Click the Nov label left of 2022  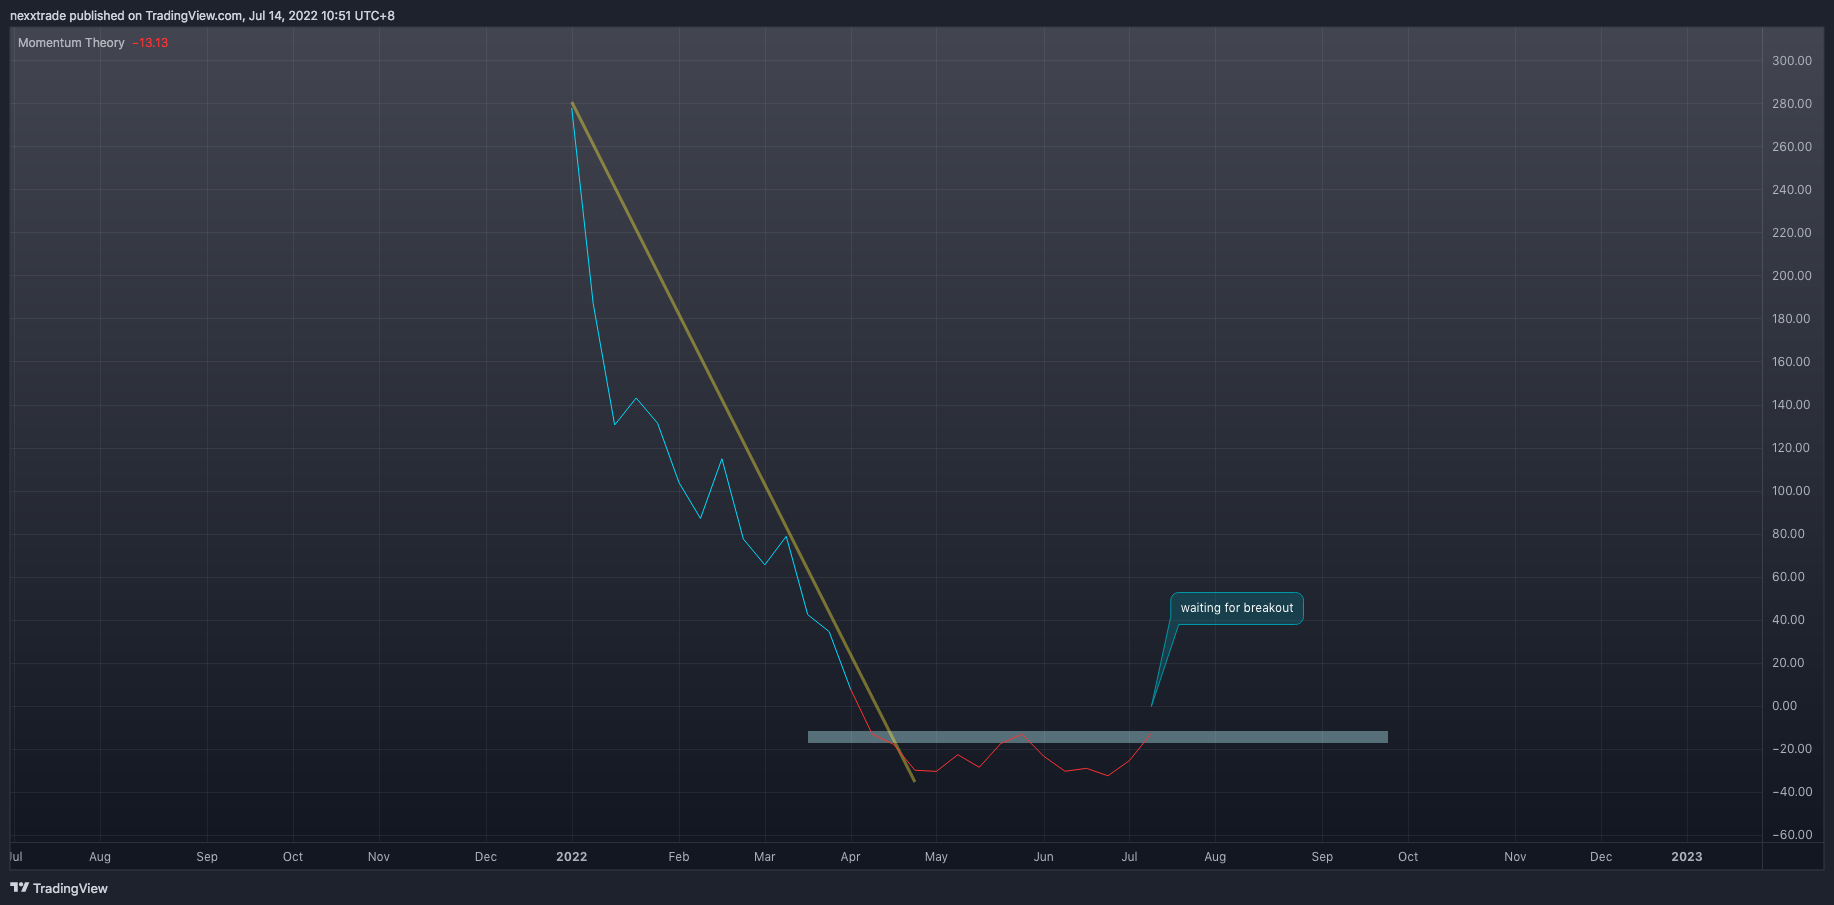(379, 857)
